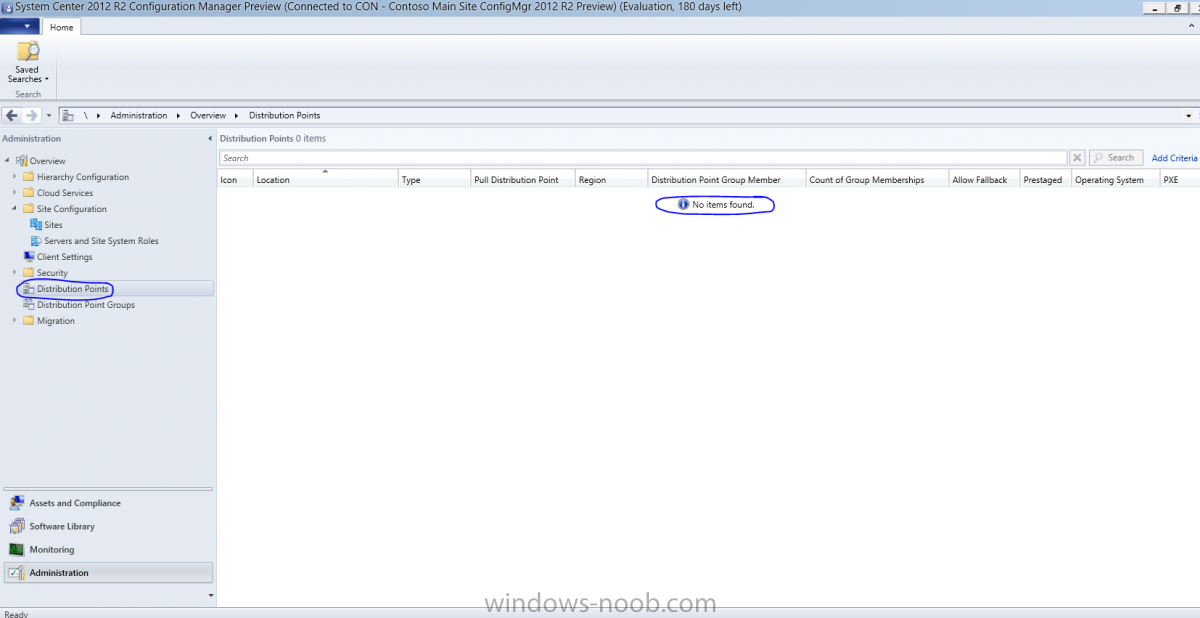The height and width of the screenshot is (618, 1200).
Task: Open Servers and Site System Roles
Action: click(x=101, y=241)
